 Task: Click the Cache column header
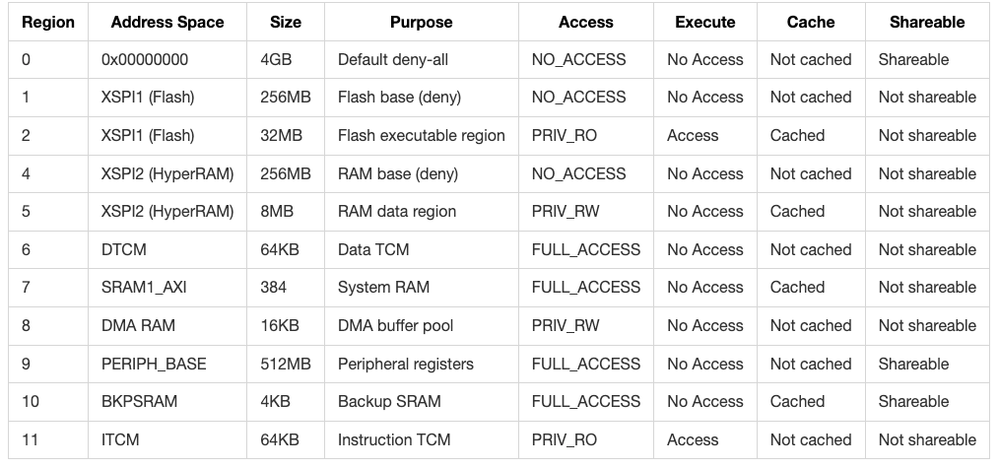click(x=811, y=22)
